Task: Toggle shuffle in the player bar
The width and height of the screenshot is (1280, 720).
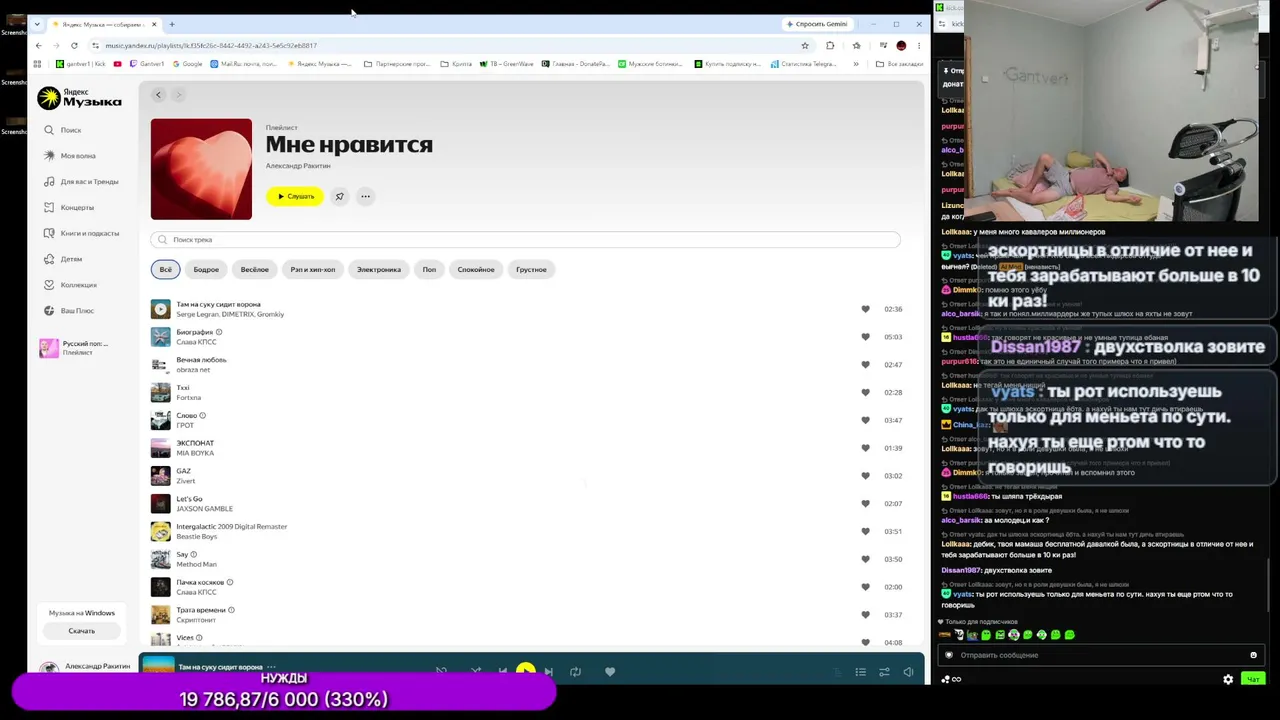Action: (476, 672)
